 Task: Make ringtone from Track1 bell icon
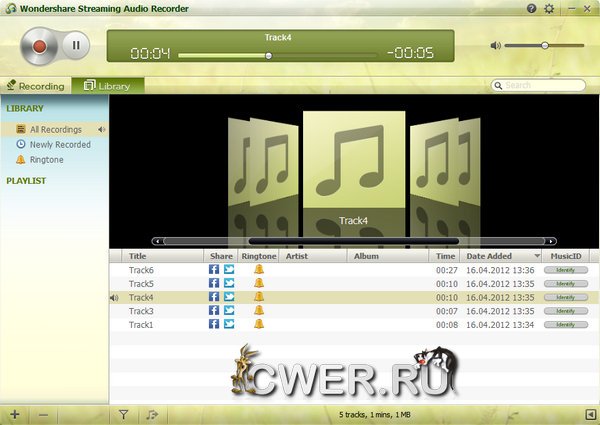[259, 324]
